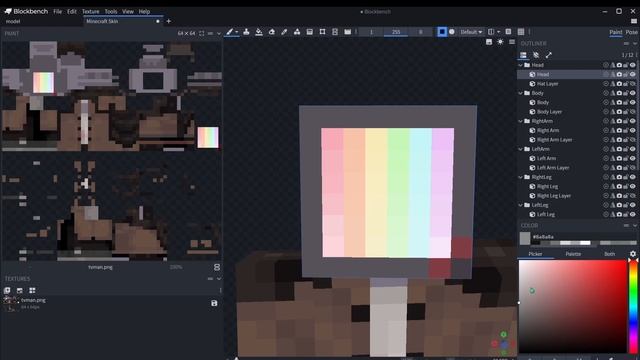The image size is (640, 360).
Task: Collapse the RightLeg group
Action: (520, 177)
